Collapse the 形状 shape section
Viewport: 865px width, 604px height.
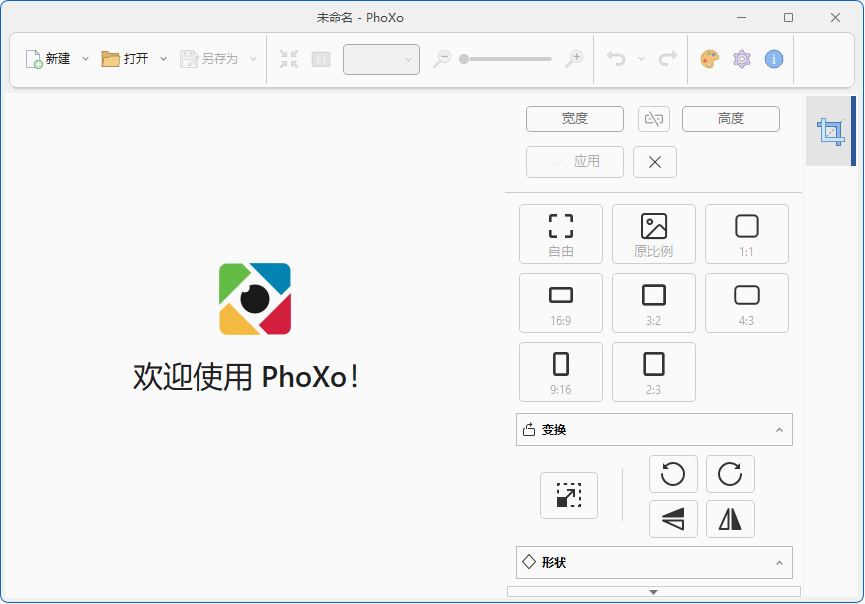tap(654, 563)
